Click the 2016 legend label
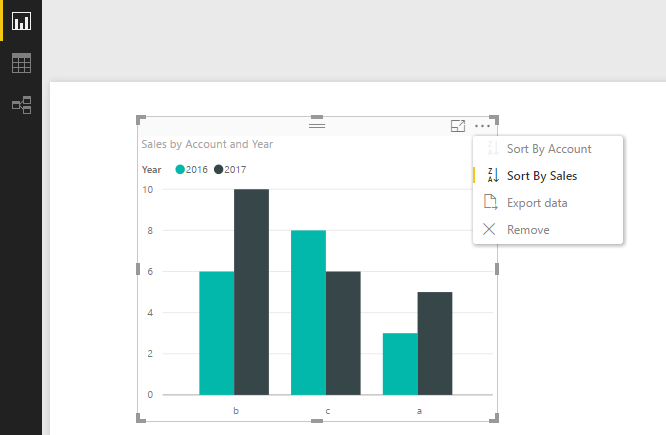This screenshot has height=435, width=666. click(197, 169)
